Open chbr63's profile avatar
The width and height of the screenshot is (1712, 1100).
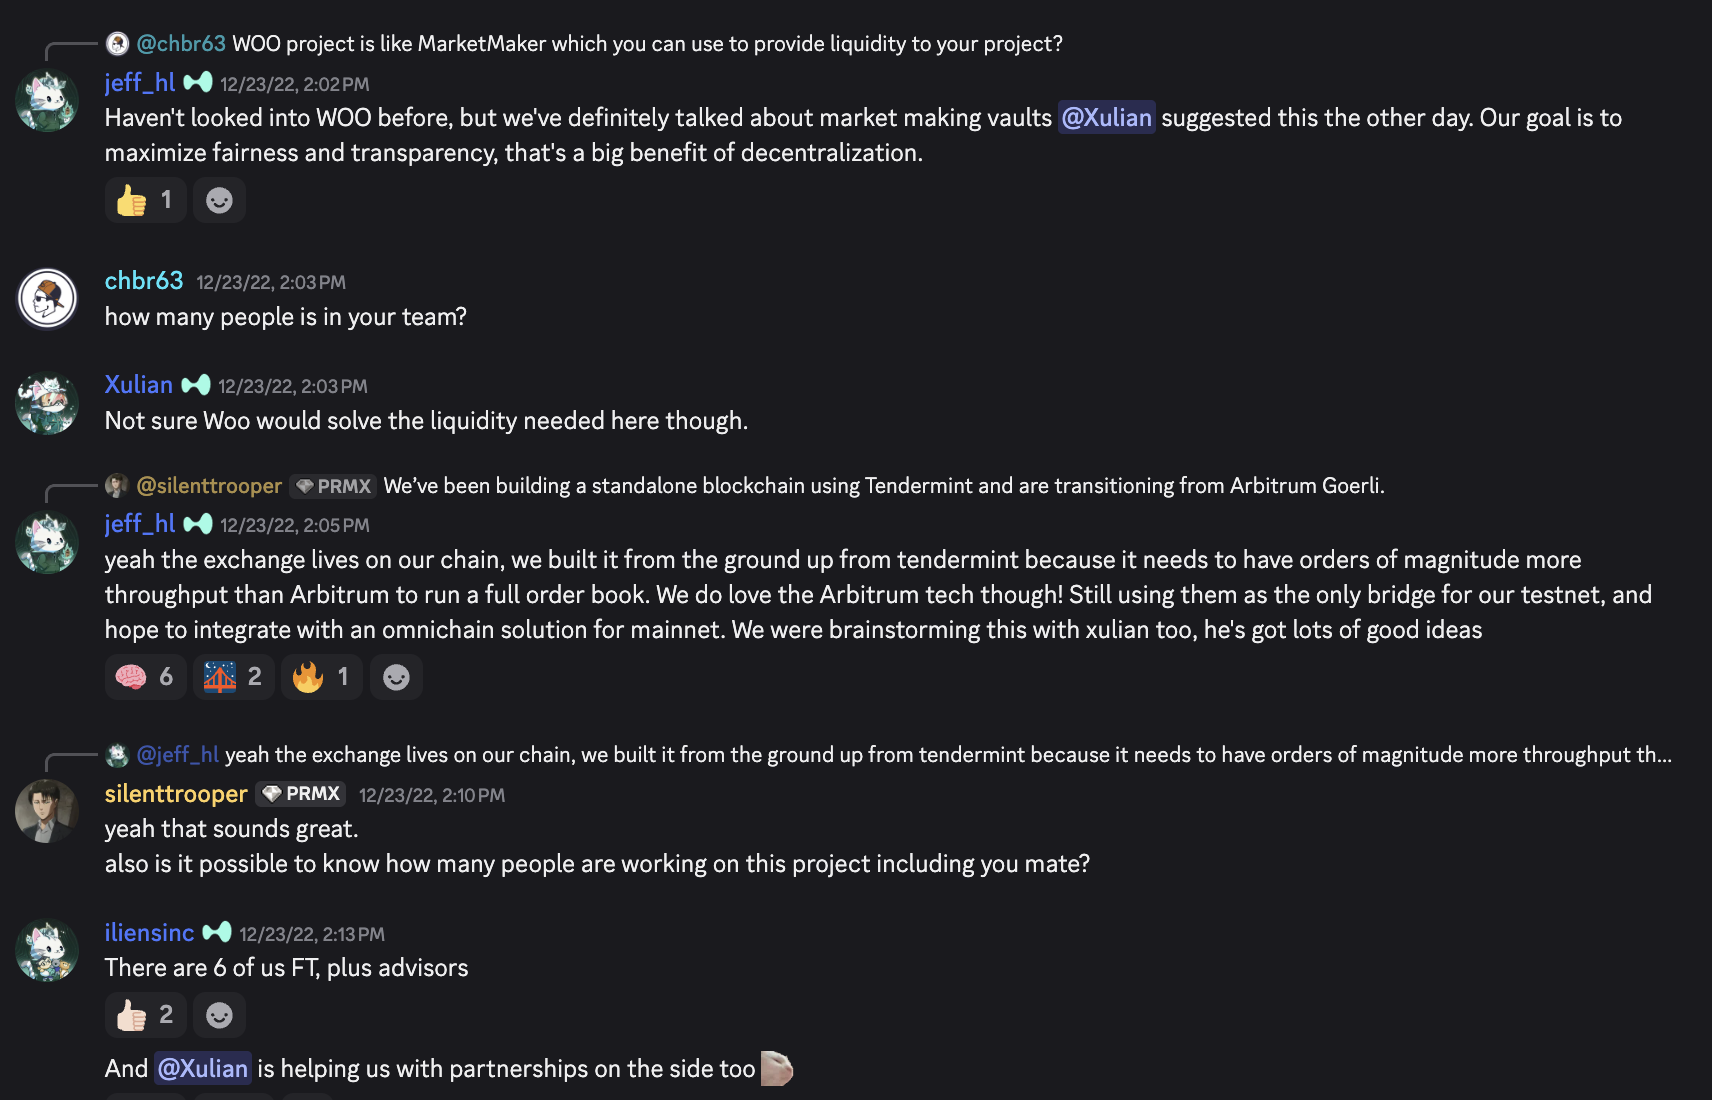[x=47, y=298]
